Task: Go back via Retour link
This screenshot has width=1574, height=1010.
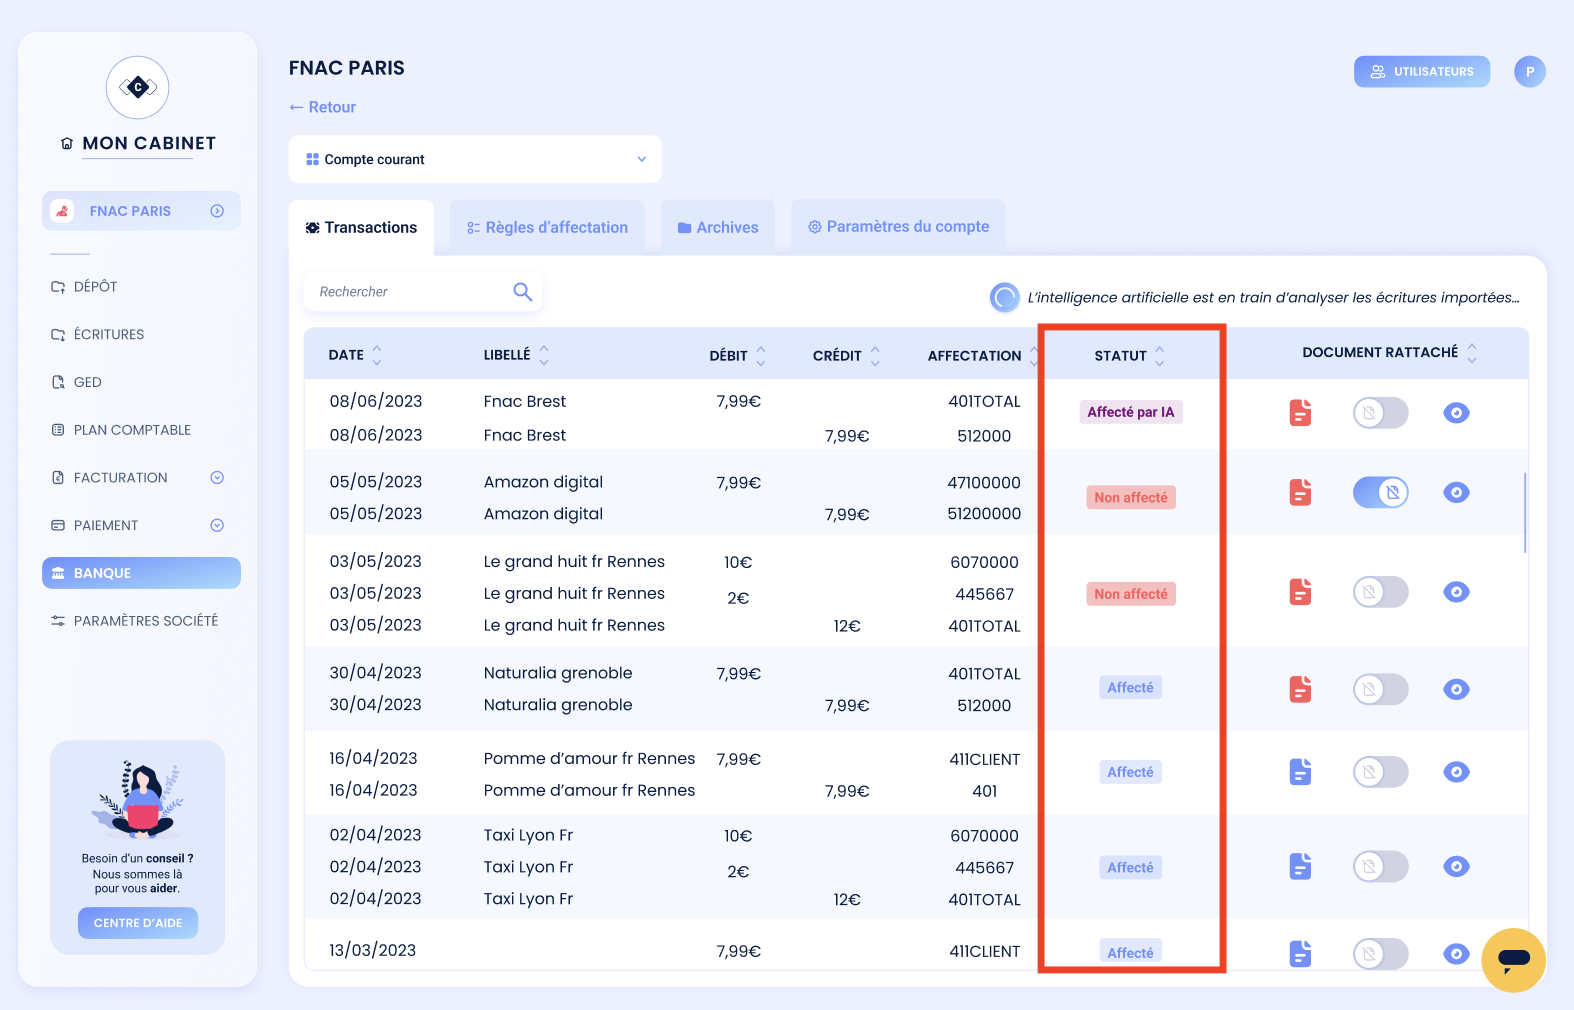Action: click(322, 107)
